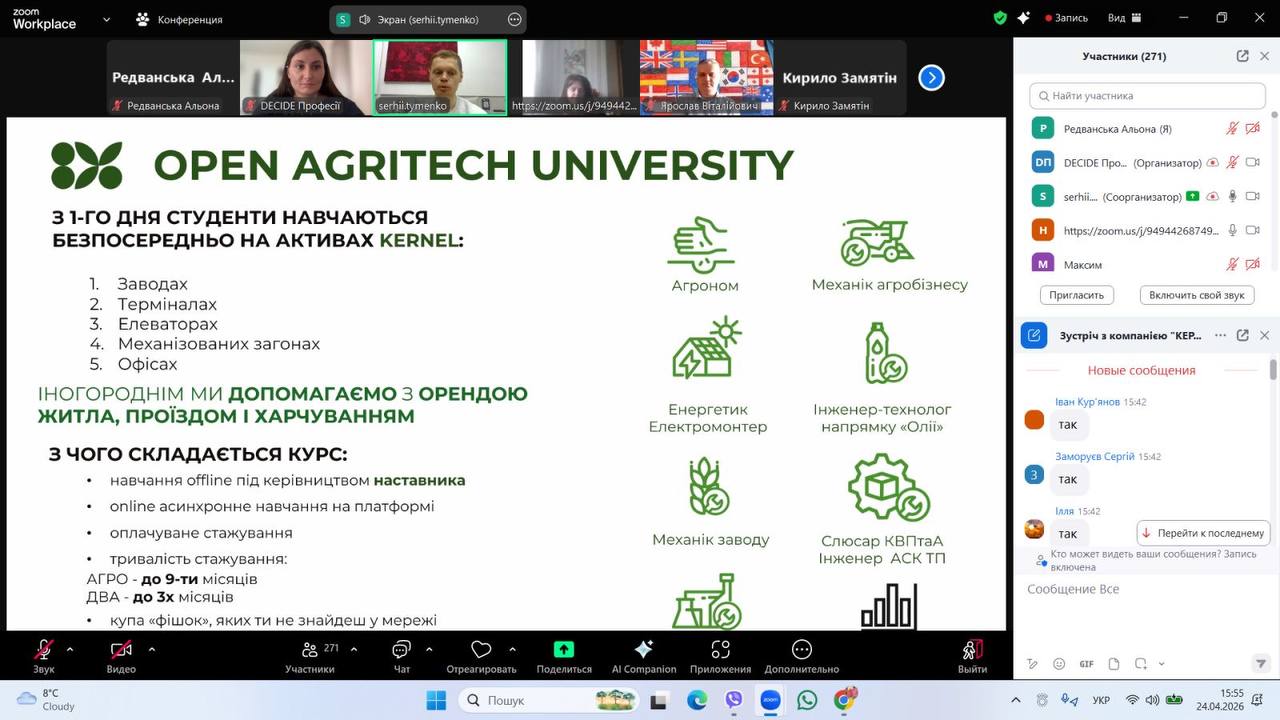Expand audio options arrow next to Звук
The image size is (1280, 720).
click(69, 649)
